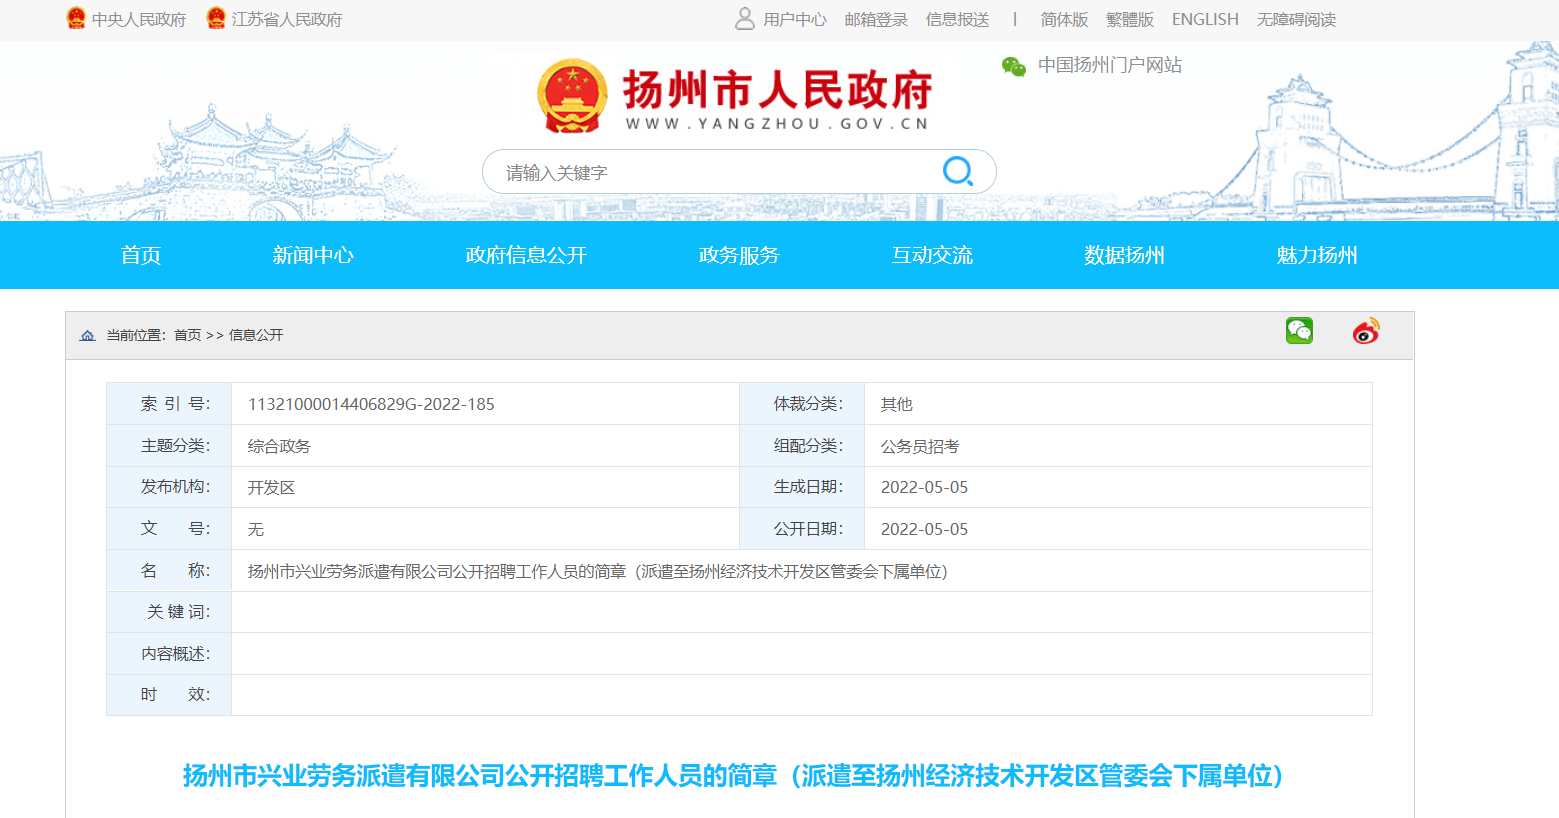The height and width of the screenshot is (818, 1559).
Task: Open the Weibo share icon on the right
Action: [1366, 331]
